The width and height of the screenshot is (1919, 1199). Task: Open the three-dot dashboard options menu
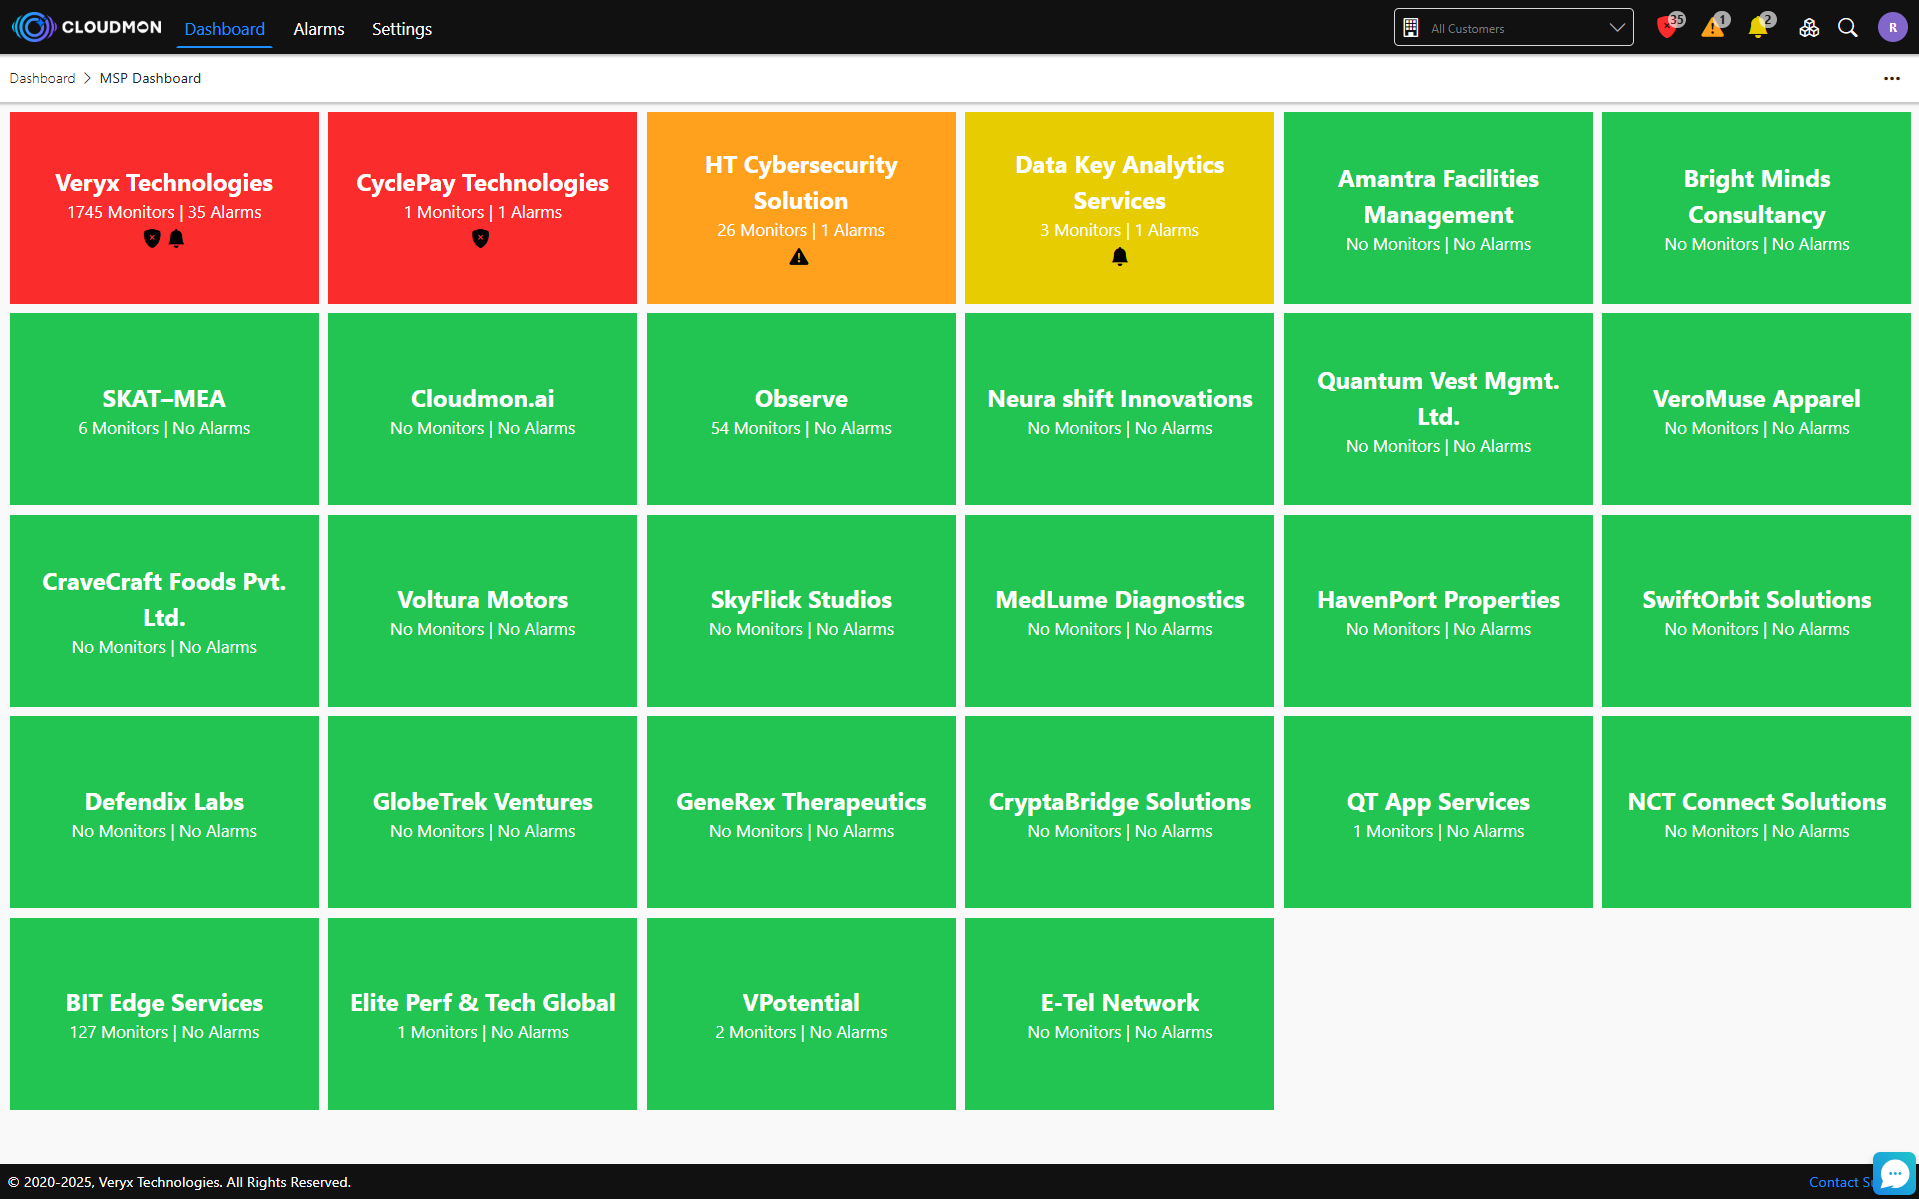[1891, 78]
